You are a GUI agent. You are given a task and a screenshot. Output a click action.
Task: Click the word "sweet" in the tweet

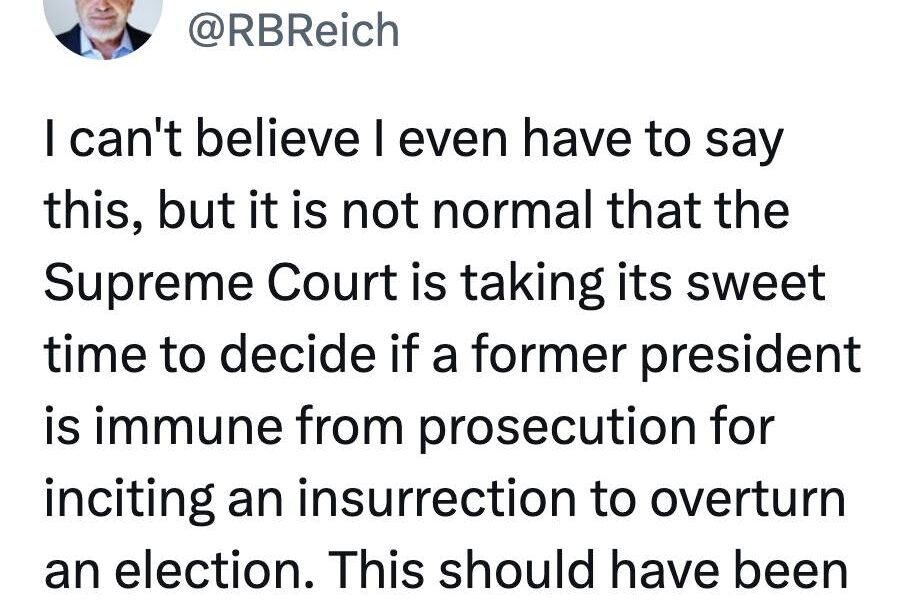click(x=756, y=283)
